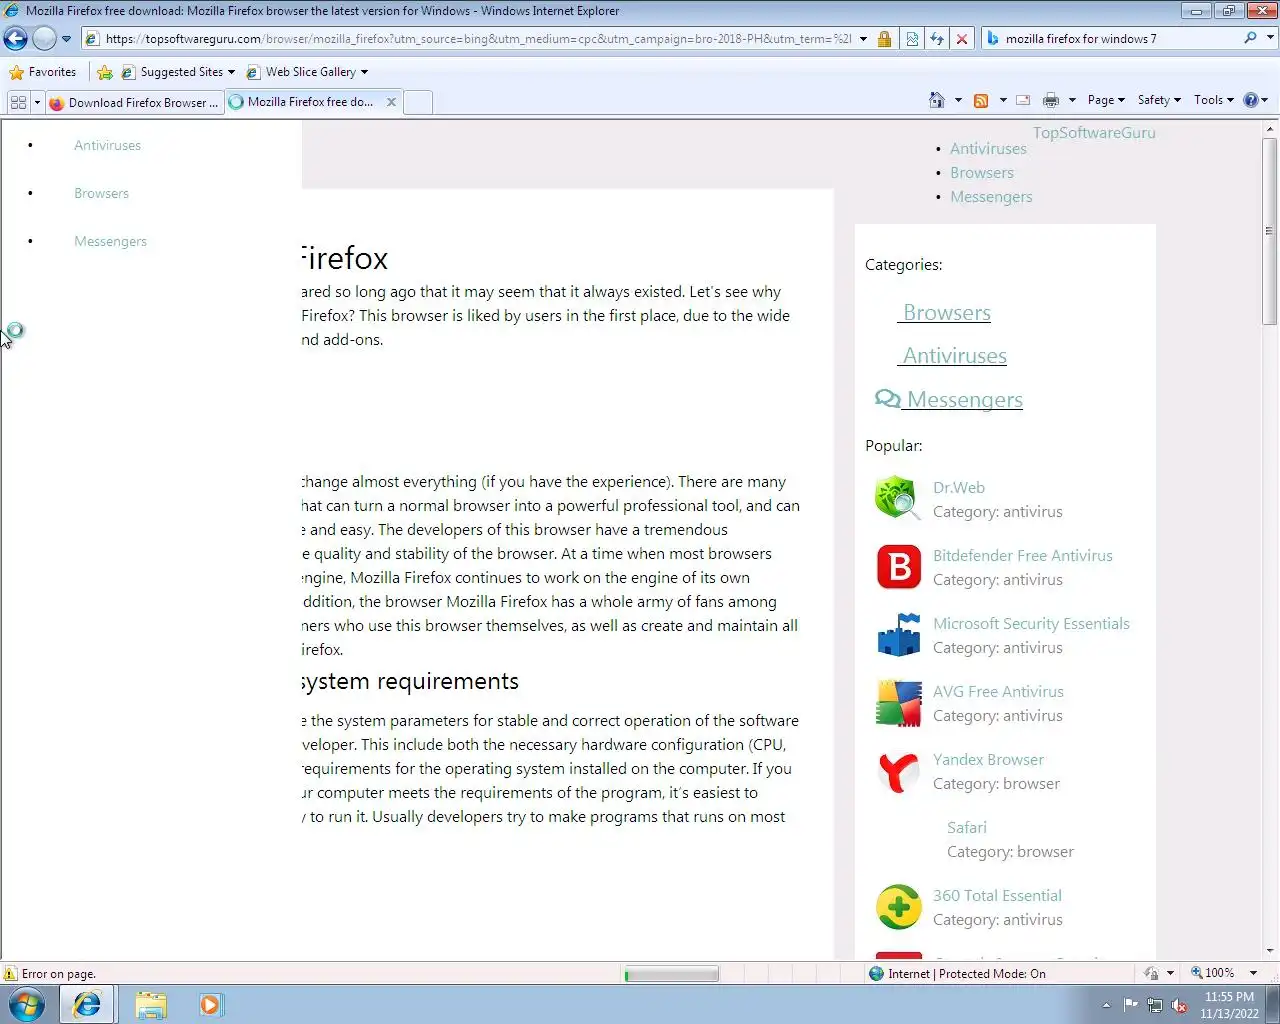
Task: Open the search provider dropdown arrow
Action: [1271, 38]
